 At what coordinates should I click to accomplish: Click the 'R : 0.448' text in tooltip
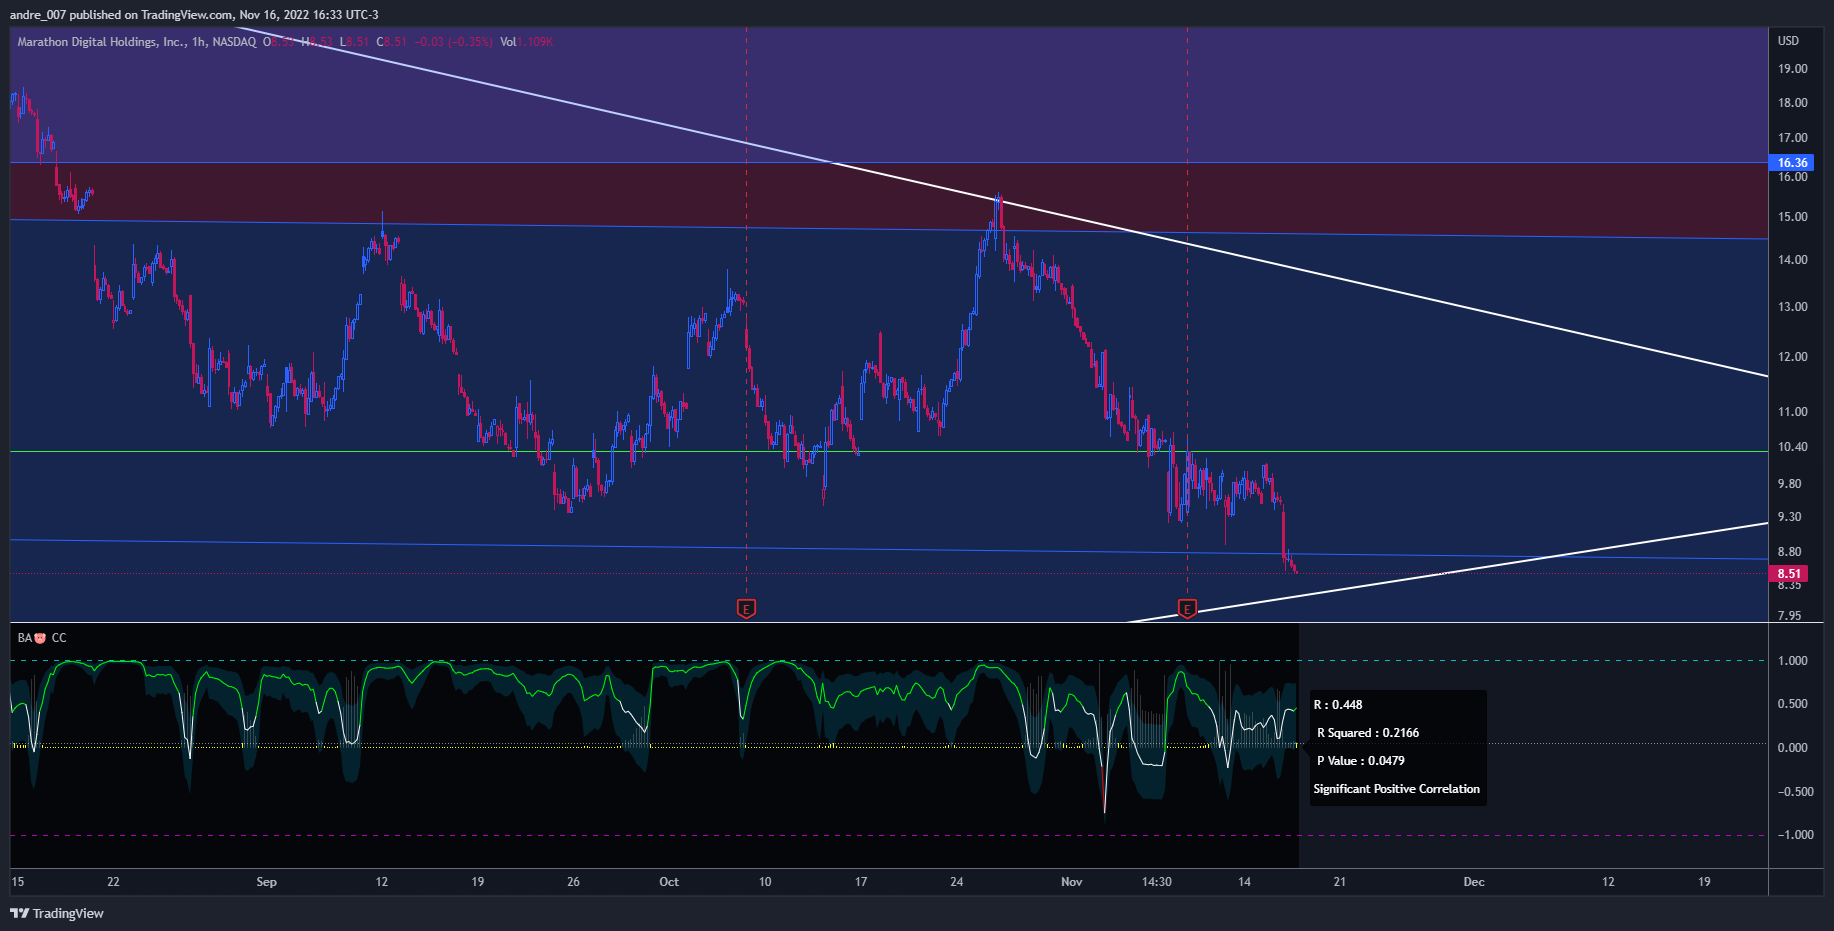coord(1338,705)
